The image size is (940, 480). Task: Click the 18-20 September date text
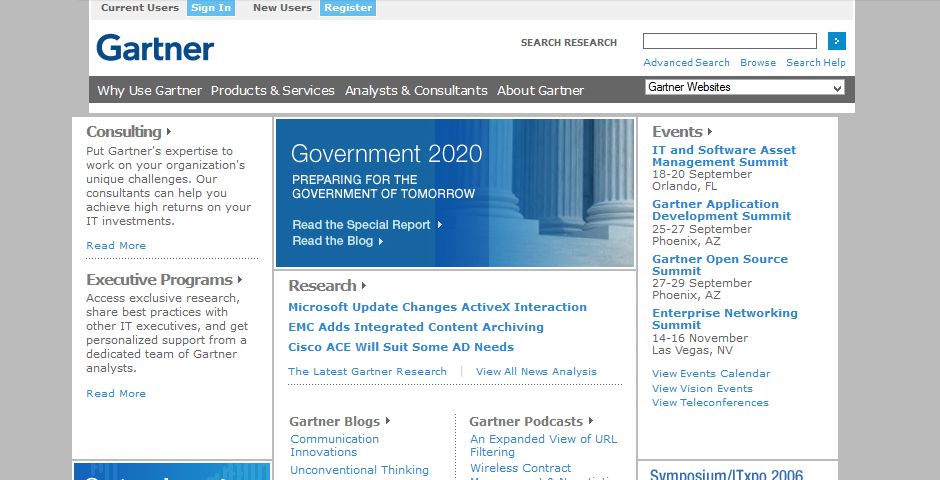pyautogui.click(x=702, y=174)
